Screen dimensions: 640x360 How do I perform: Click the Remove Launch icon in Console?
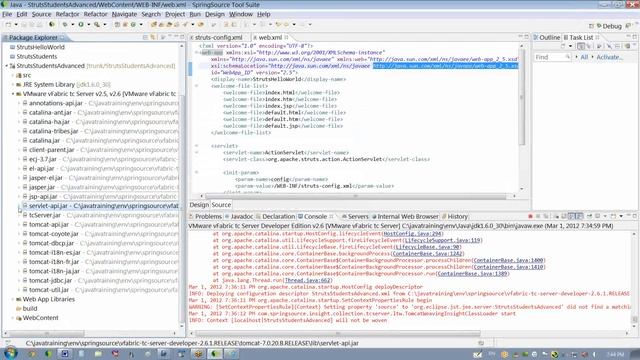tap(538, 216)
